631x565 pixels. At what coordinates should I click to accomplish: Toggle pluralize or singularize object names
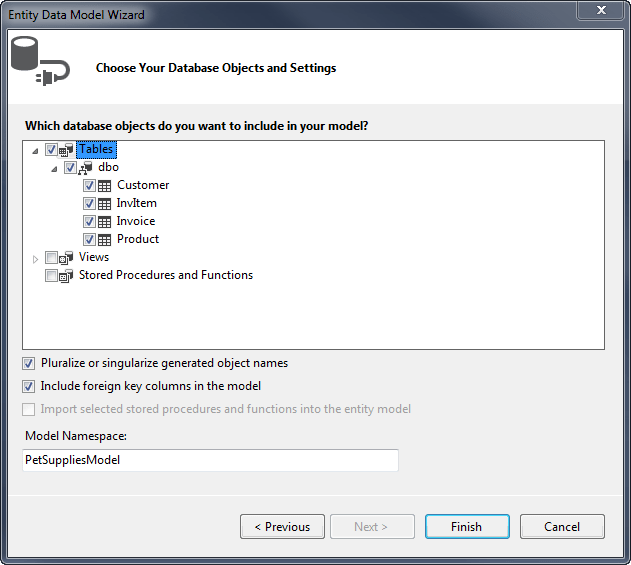(x=29, y=364)
